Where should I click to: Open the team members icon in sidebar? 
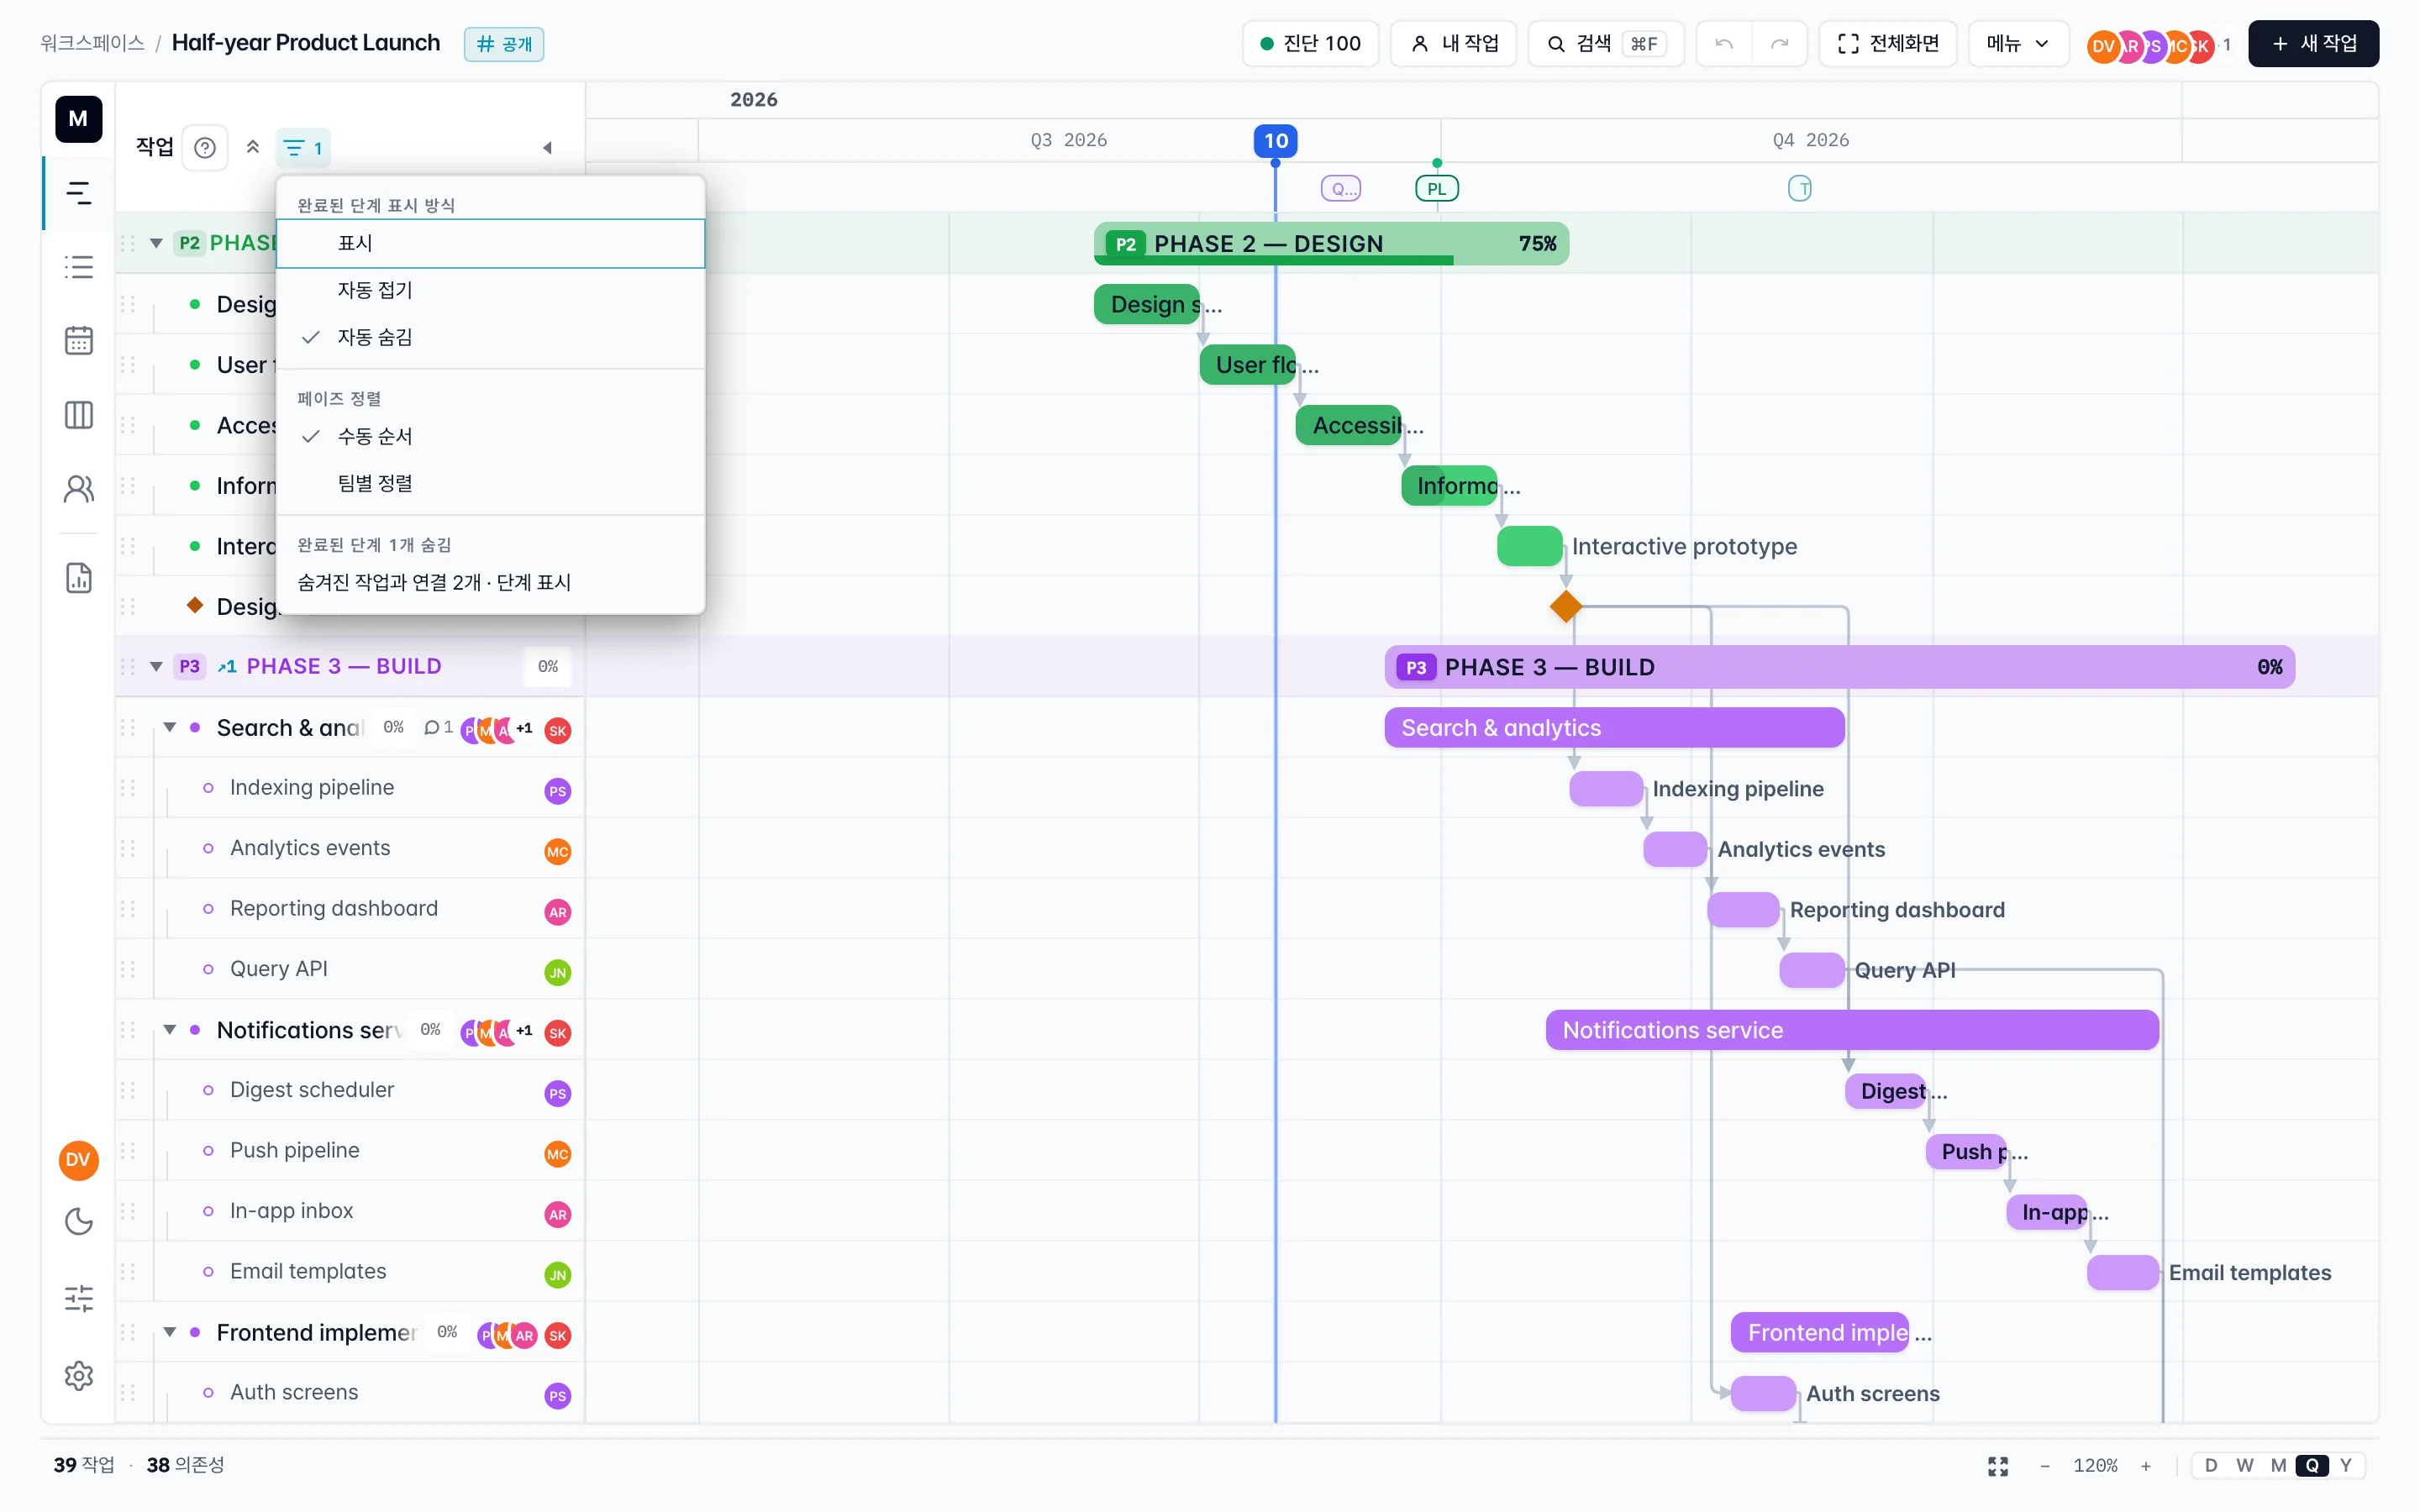pyautogui.click(x=78, y=489)
